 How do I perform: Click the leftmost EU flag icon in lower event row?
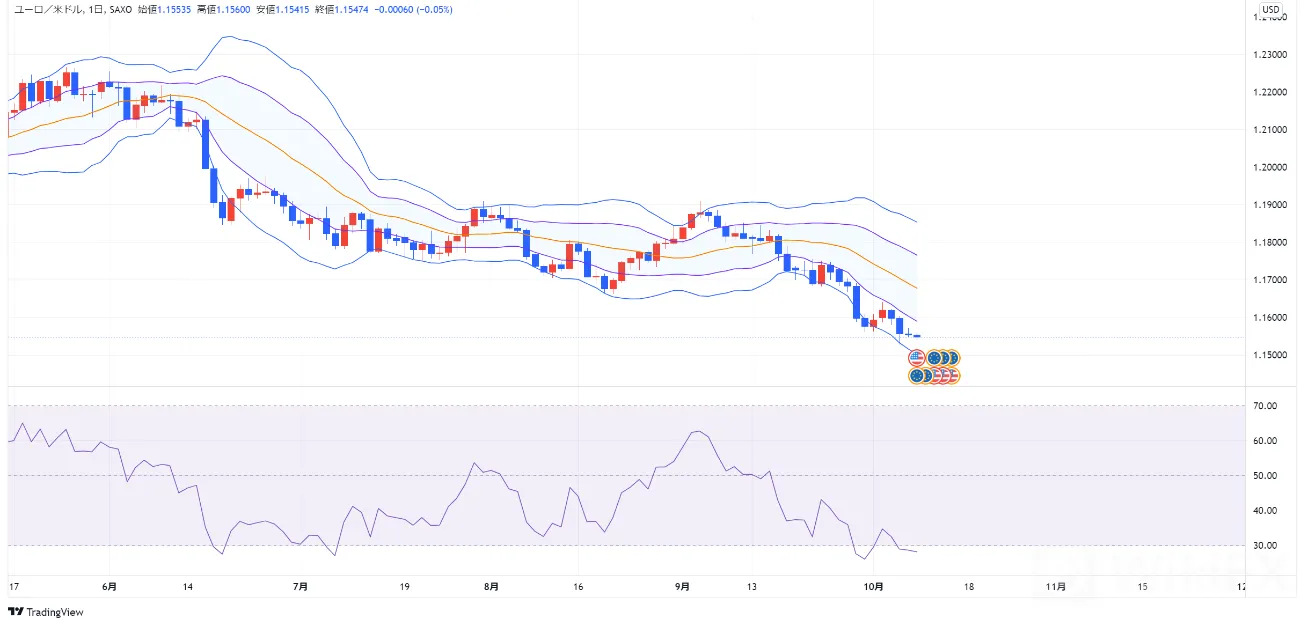click(x=917, y=376)
